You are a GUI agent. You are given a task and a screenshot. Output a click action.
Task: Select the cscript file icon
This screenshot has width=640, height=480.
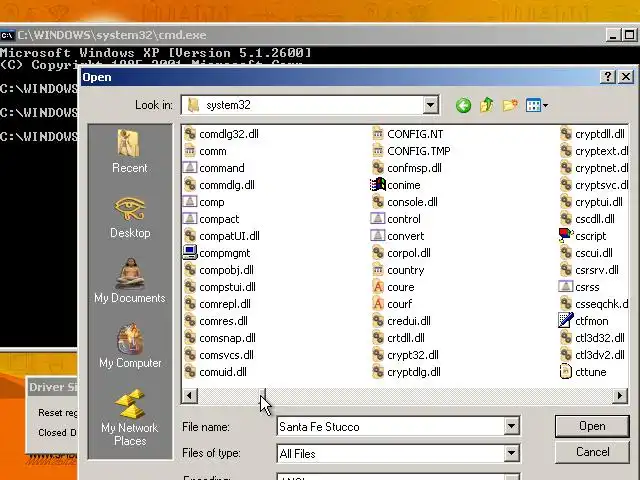tap(566, 236)
